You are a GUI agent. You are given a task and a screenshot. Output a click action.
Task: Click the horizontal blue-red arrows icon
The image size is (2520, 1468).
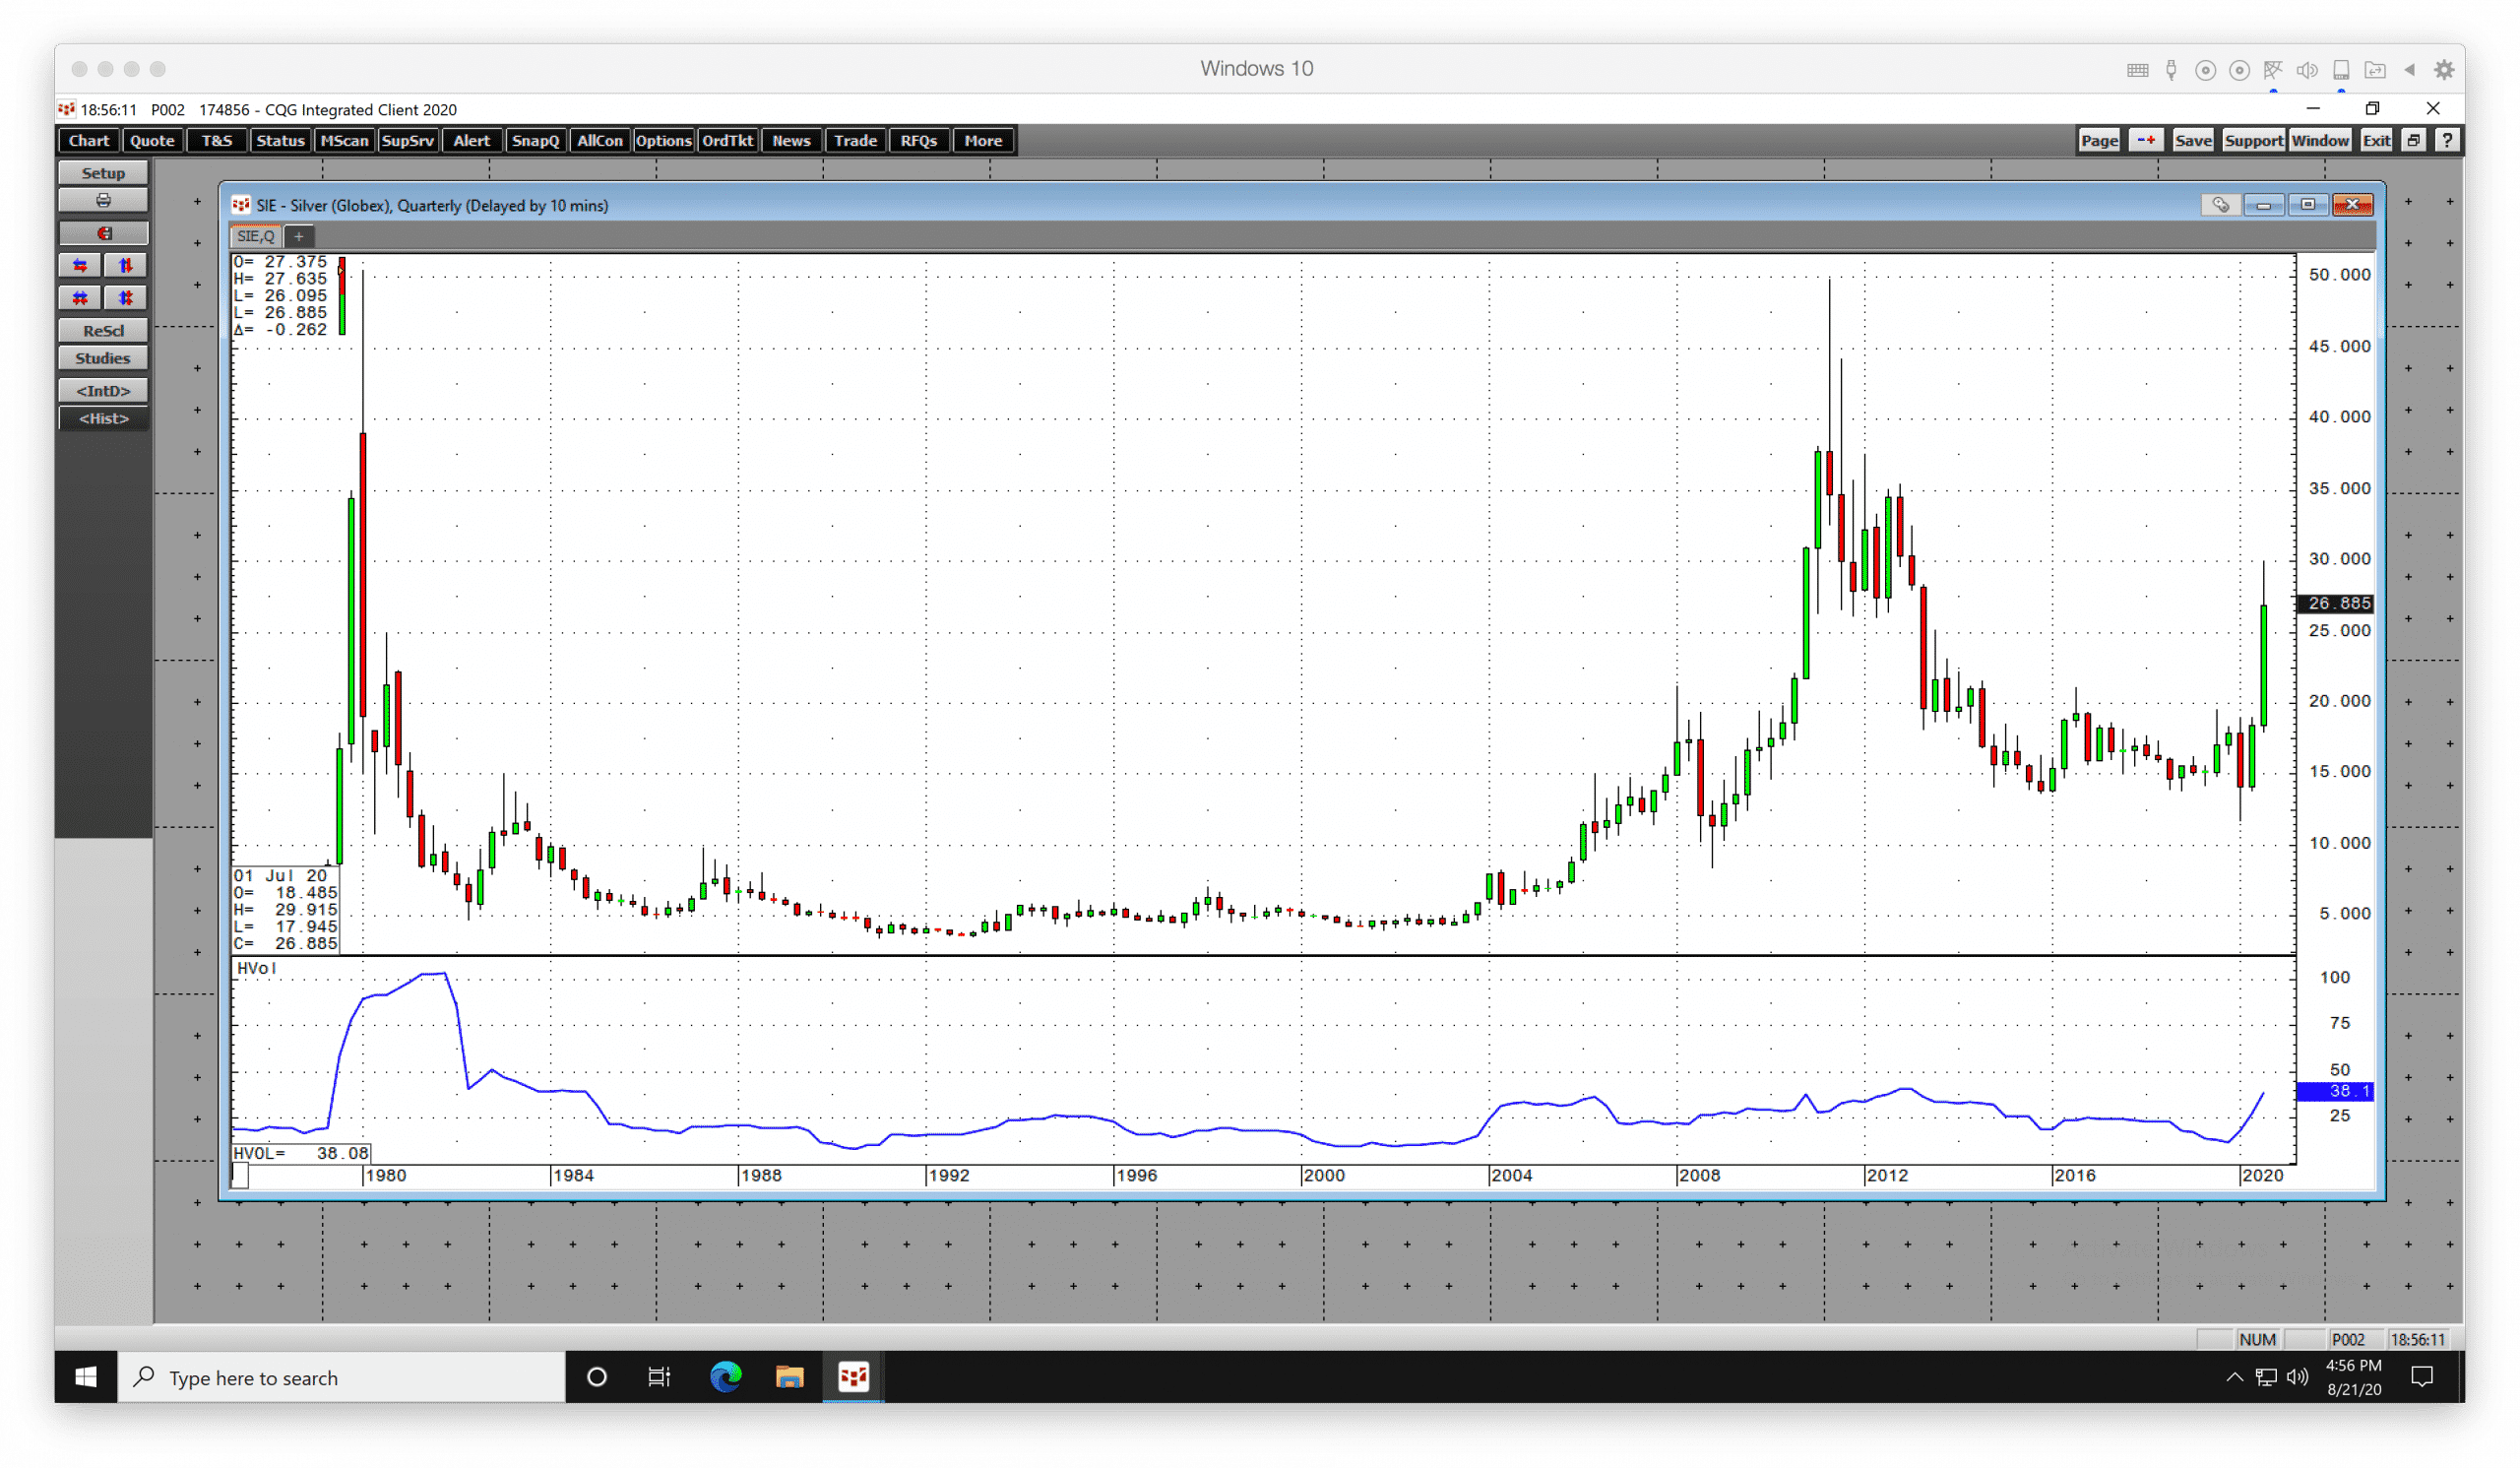(80, 266)
